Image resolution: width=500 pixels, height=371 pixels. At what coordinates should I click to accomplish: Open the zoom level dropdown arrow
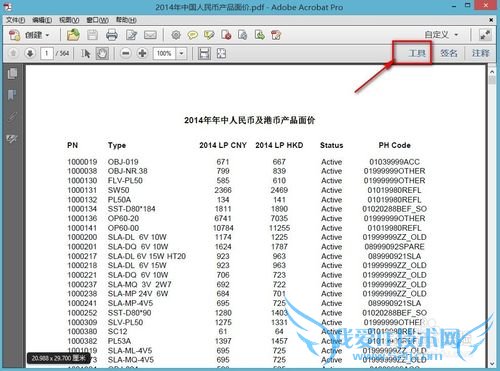(x=181, y=53)
